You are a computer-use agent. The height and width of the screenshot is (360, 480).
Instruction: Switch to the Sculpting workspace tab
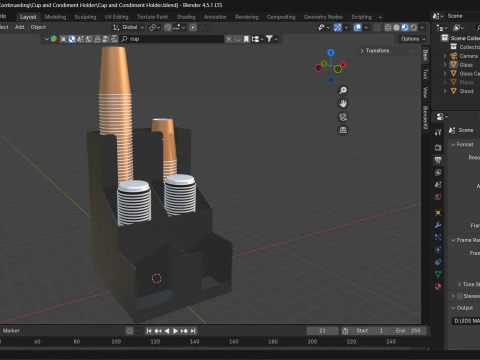coord(85,17)
